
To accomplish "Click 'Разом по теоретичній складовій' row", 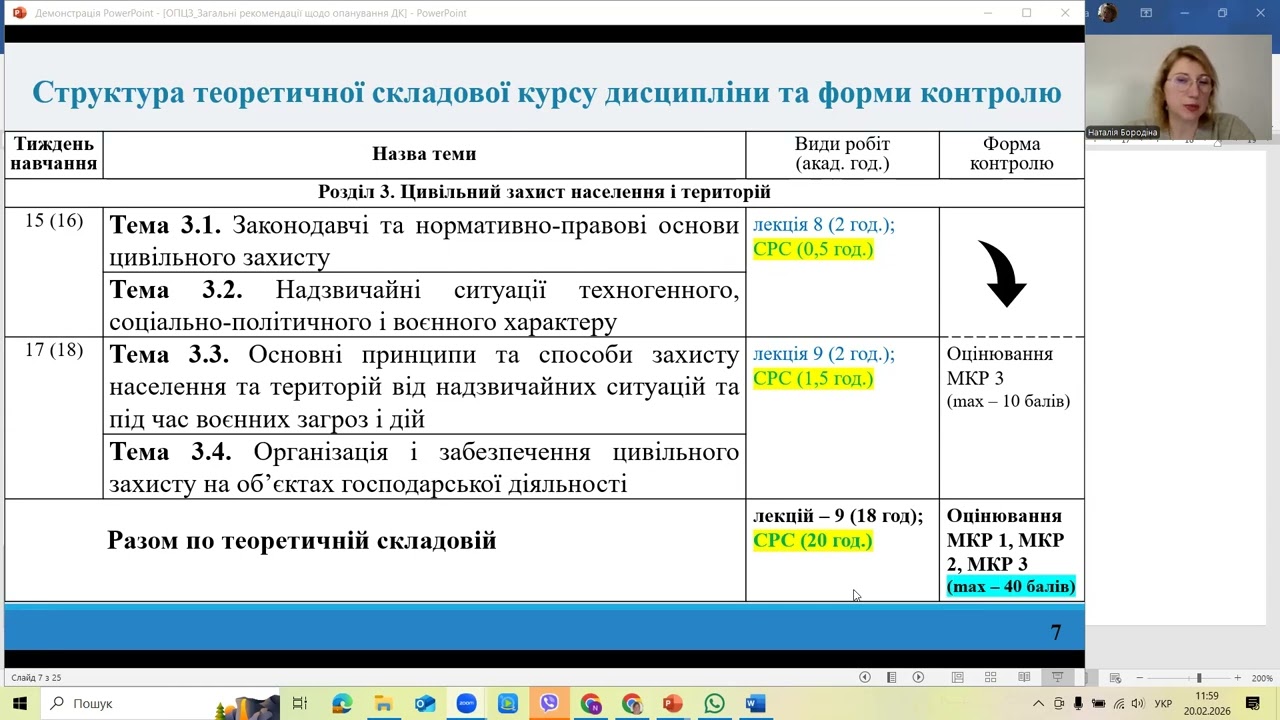I will tap(375, 550).
